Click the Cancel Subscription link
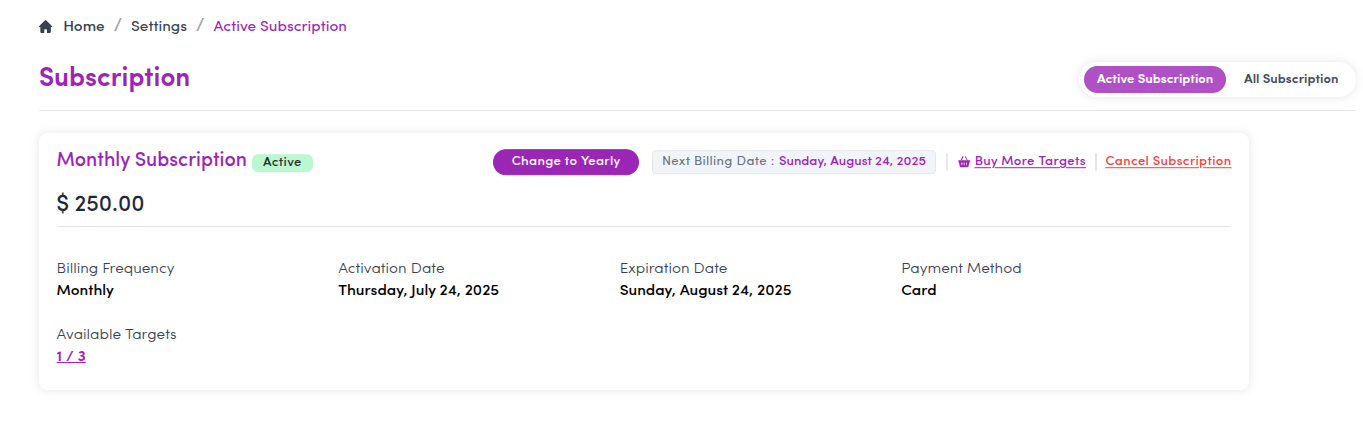The height and width of the screenshot is (429, 1363). pos(1168,161)
